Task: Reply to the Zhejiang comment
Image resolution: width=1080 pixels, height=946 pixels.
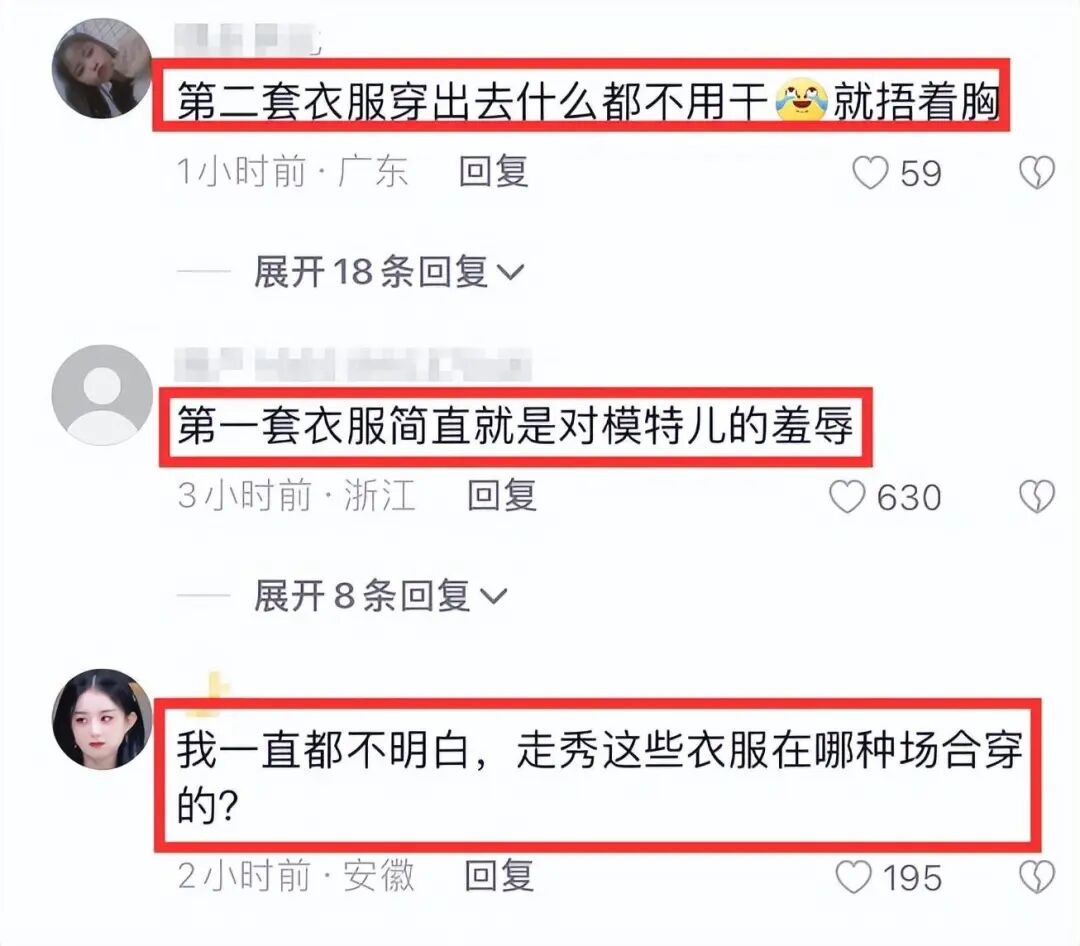Action: (x=501, y=496)
